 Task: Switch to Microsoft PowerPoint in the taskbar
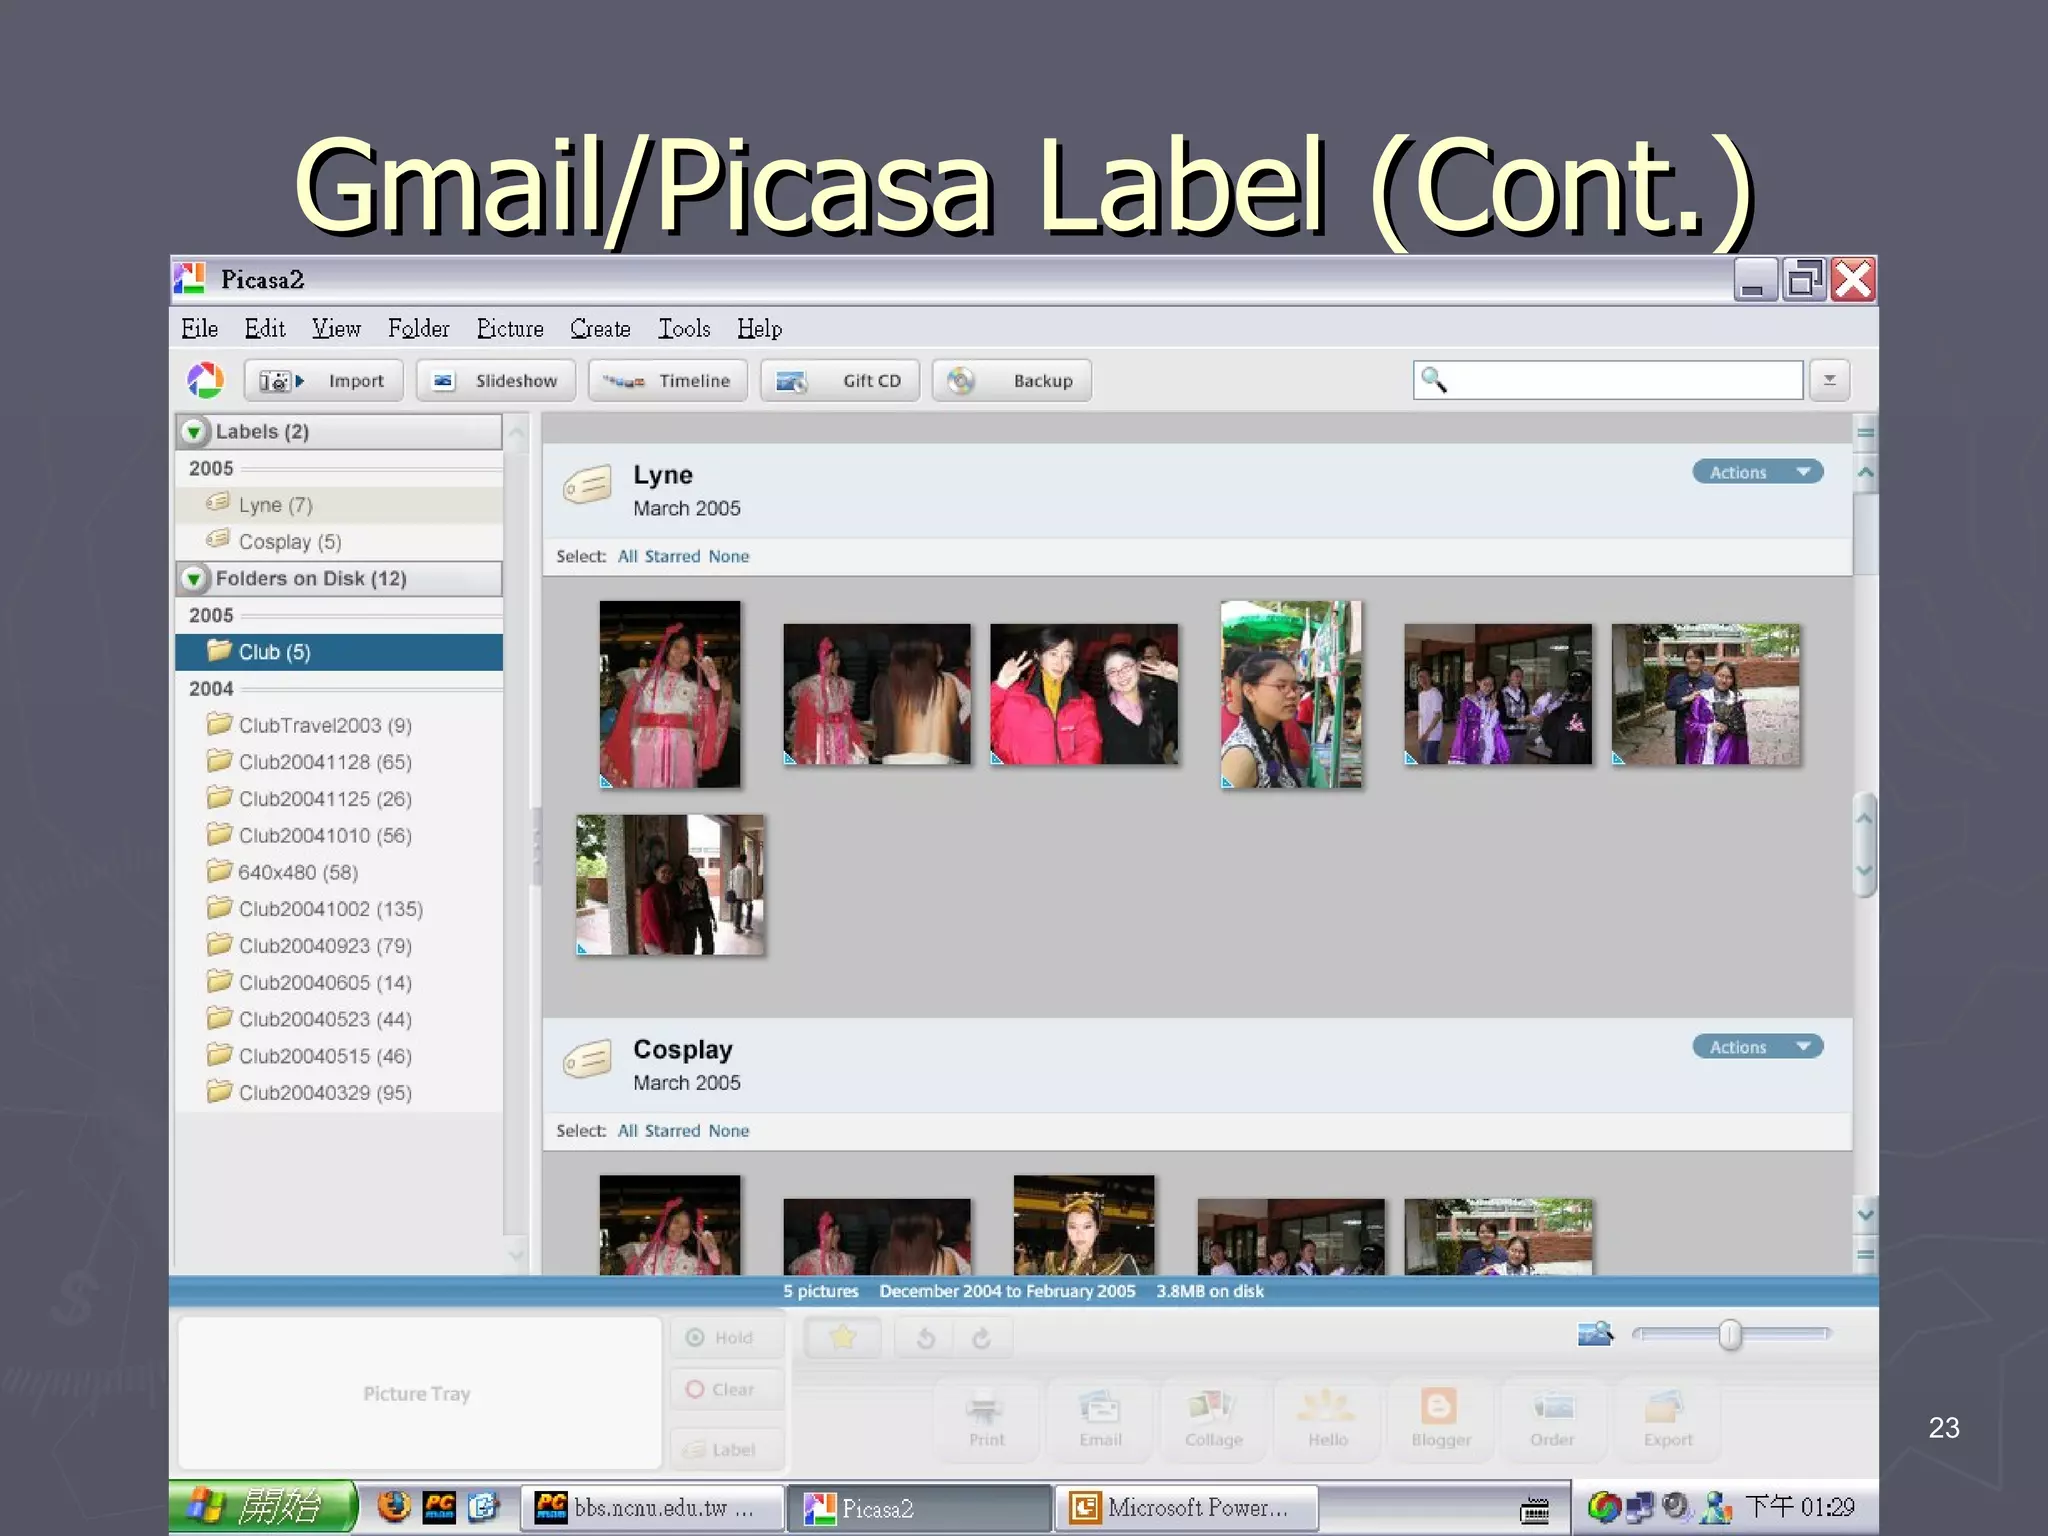click(x=1186, y=1508)
